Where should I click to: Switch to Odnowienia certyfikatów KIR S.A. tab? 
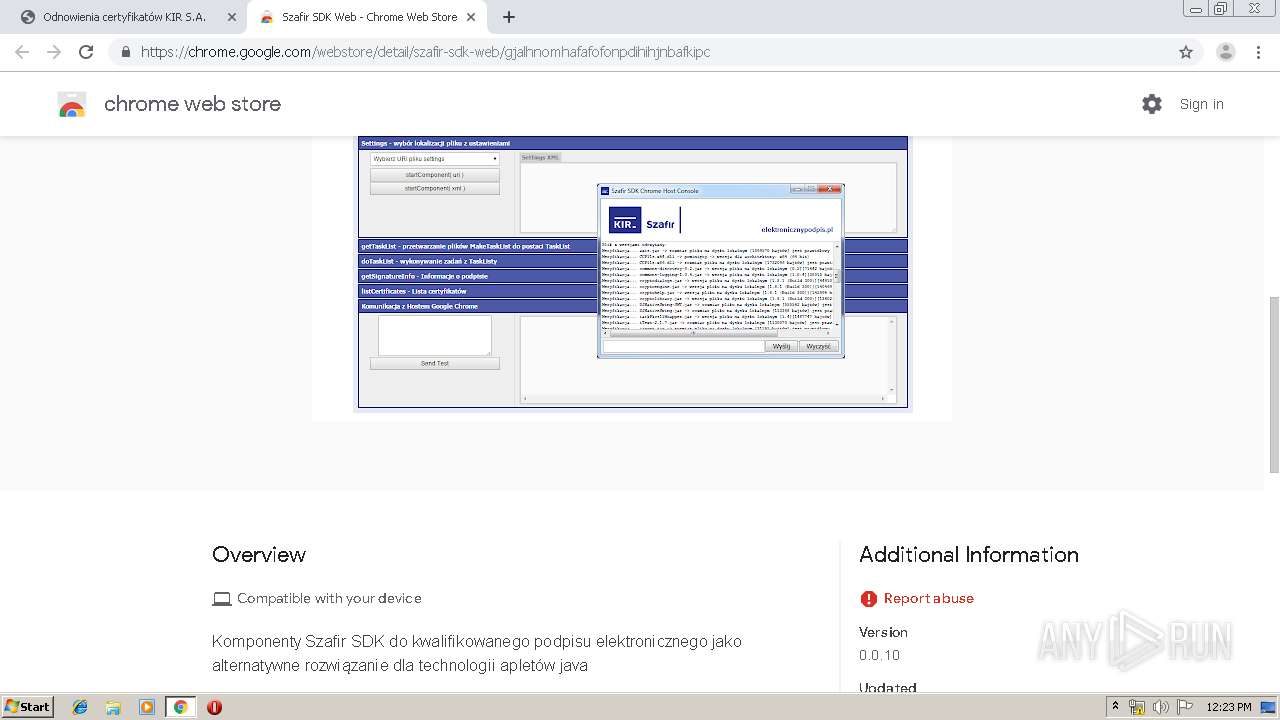(124, 17)
